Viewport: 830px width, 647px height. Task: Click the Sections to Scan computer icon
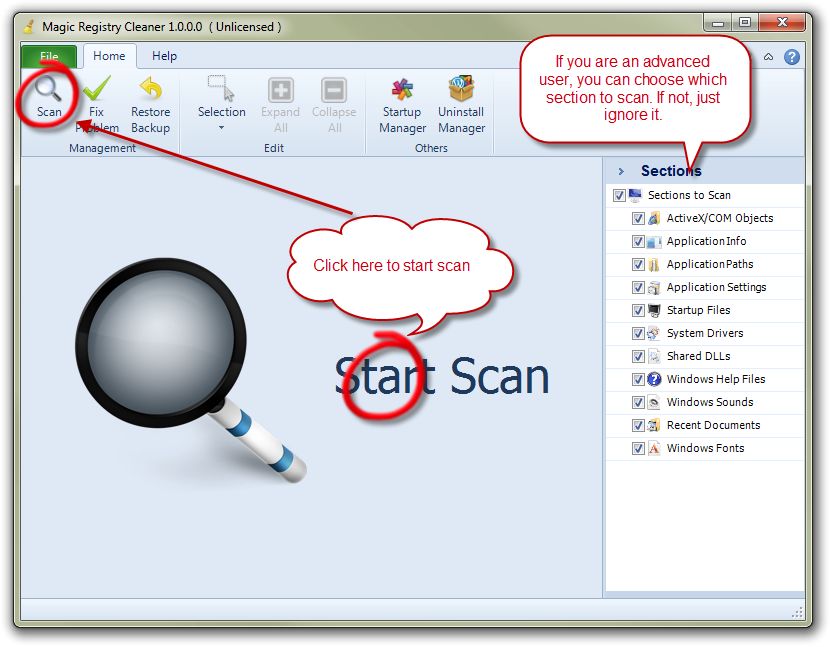pos(635,195)
